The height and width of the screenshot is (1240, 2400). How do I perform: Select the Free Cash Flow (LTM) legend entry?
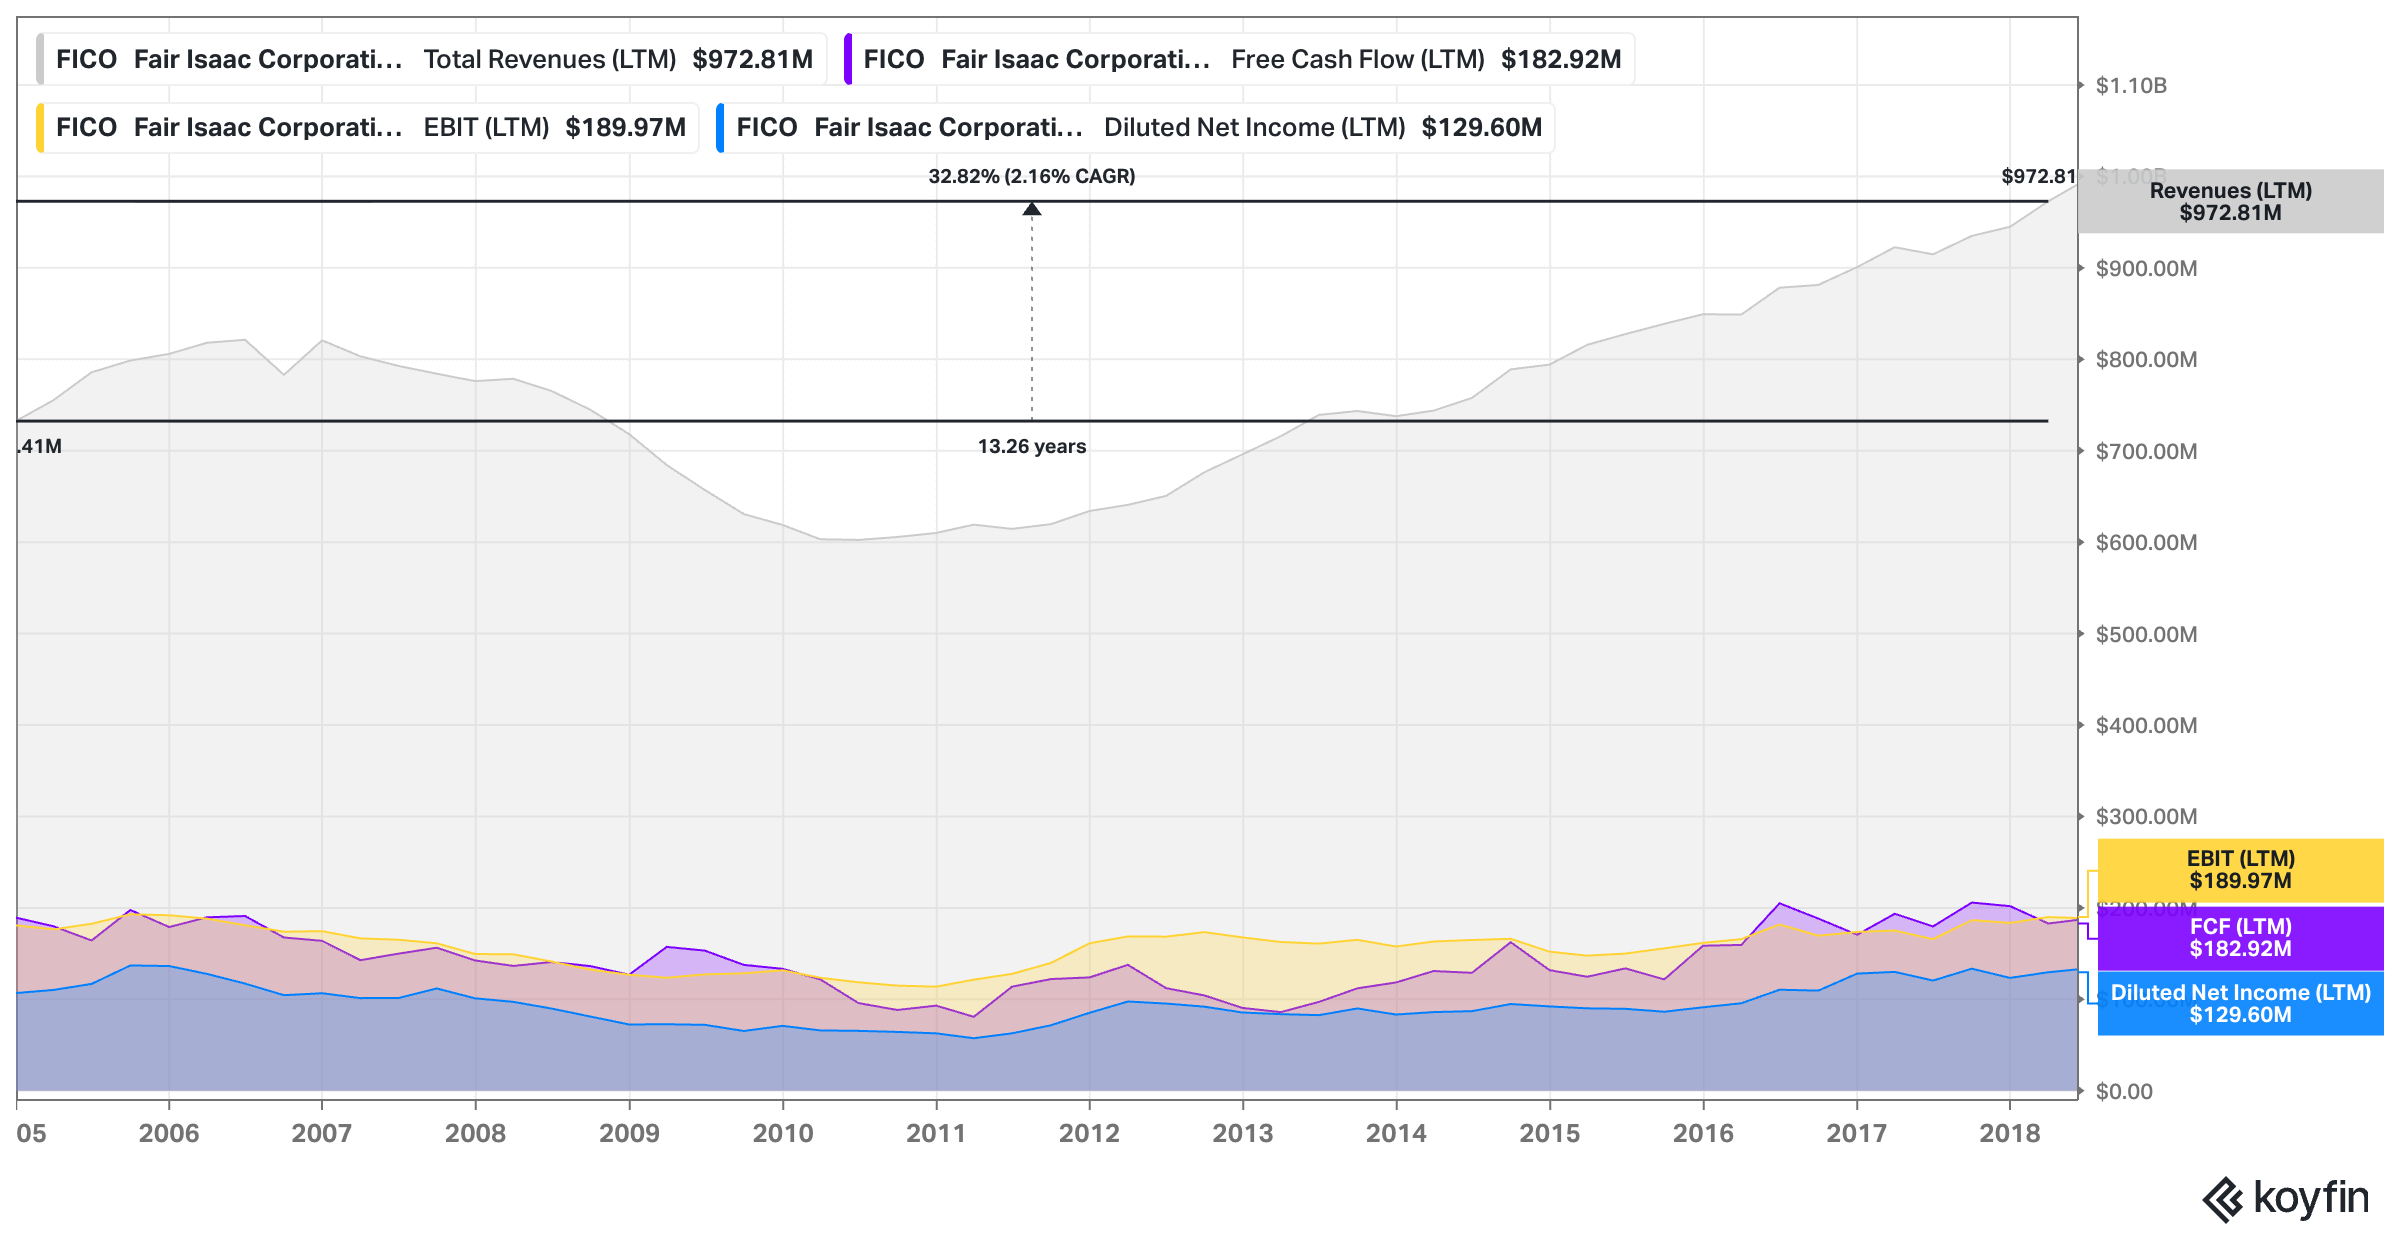1239,59
